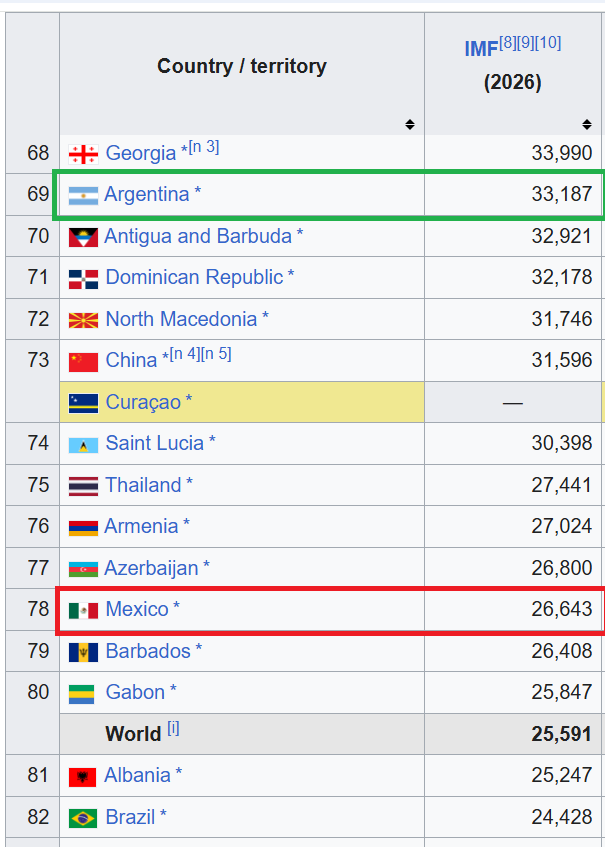Screen dimensions: 605x847
Task: Select the value 24,428 for Brazil
Action: pos(562,817)
